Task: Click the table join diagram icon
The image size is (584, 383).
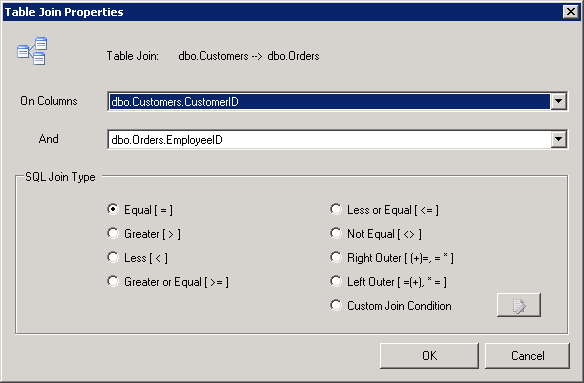Action: tap(32, 51)
